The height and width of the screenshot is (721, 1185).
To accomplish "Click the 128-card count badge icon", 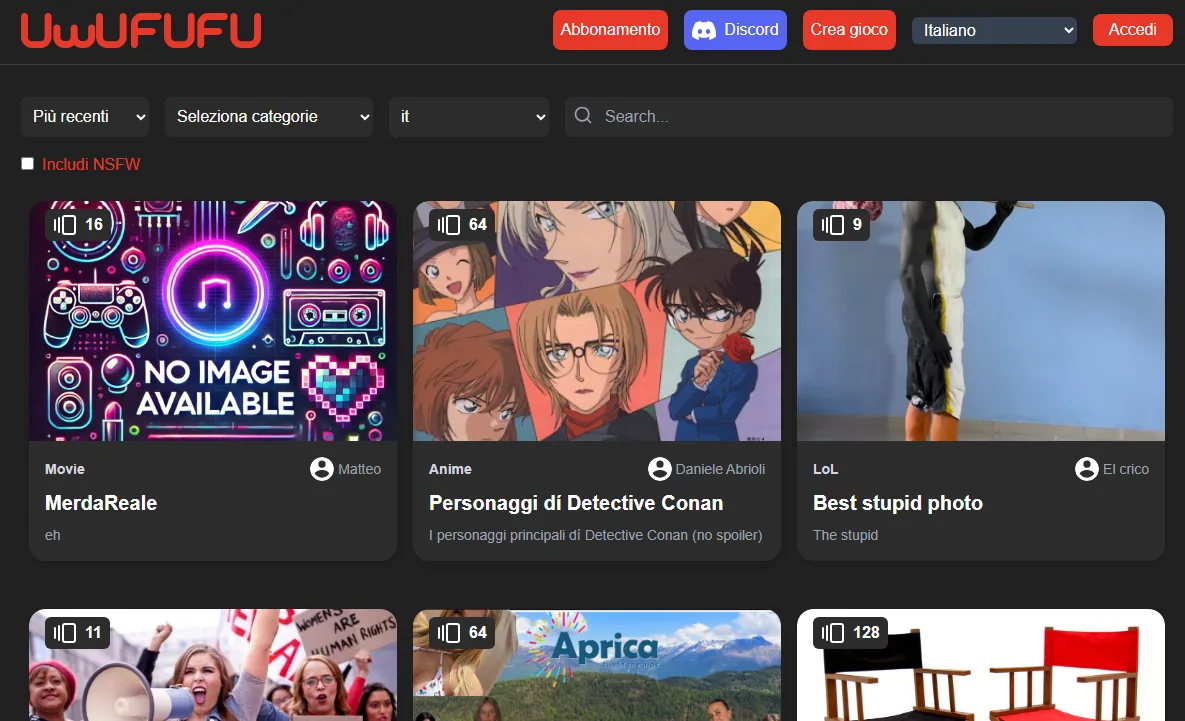I will [x=832, y=633].
